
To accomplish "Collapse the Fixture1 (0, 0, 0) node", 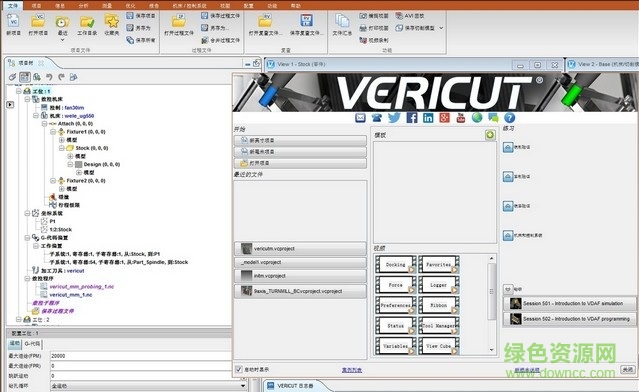I will pyautogui.click(x=53, y=132).
